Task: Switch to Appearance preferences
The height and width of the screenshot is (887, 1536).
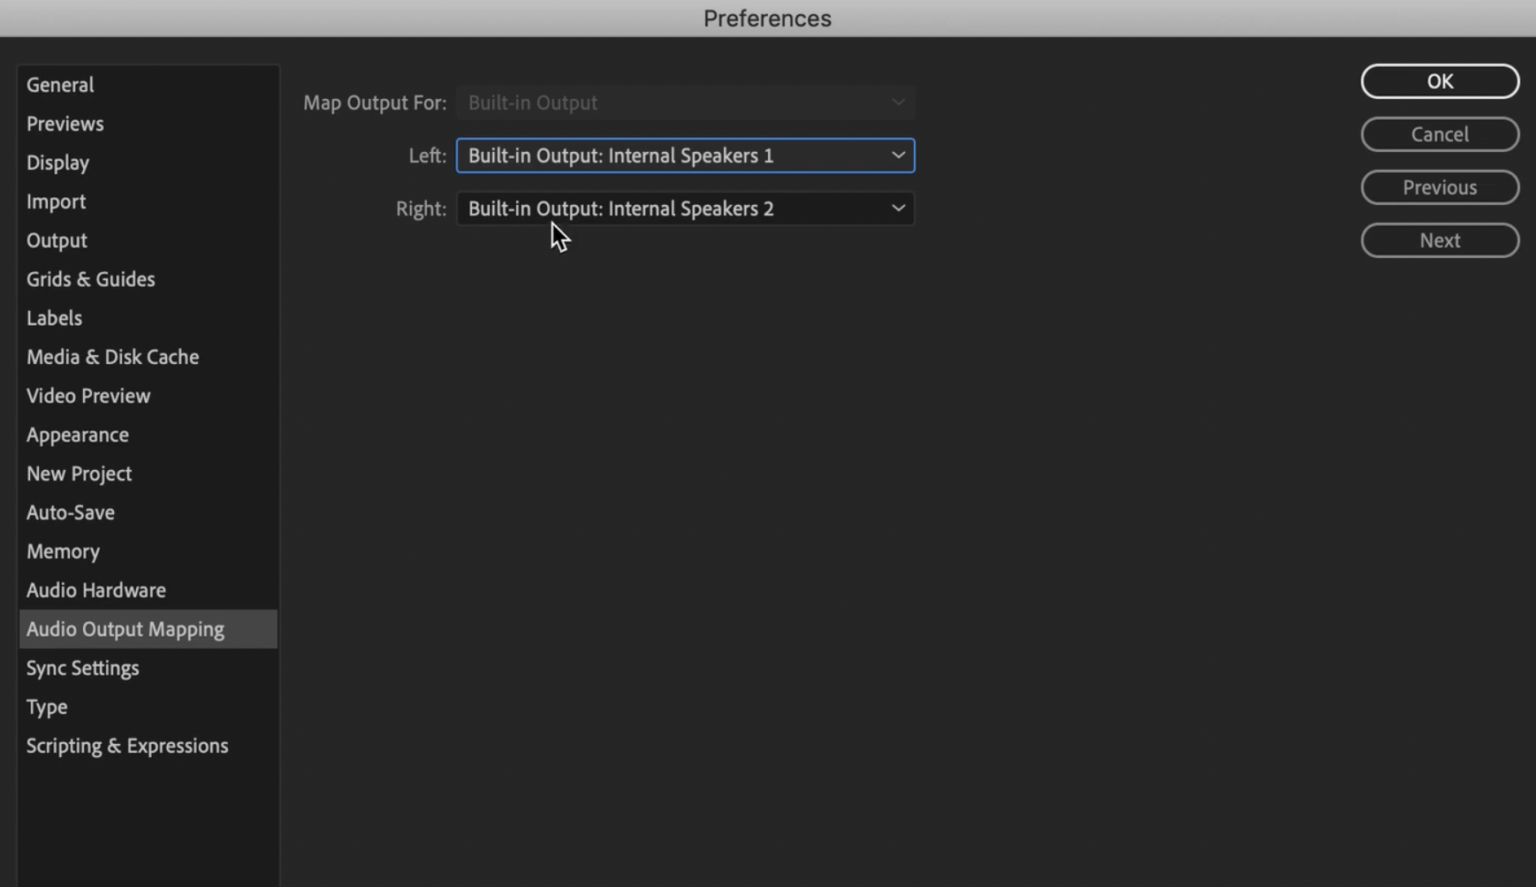Action: coord(77,435)
